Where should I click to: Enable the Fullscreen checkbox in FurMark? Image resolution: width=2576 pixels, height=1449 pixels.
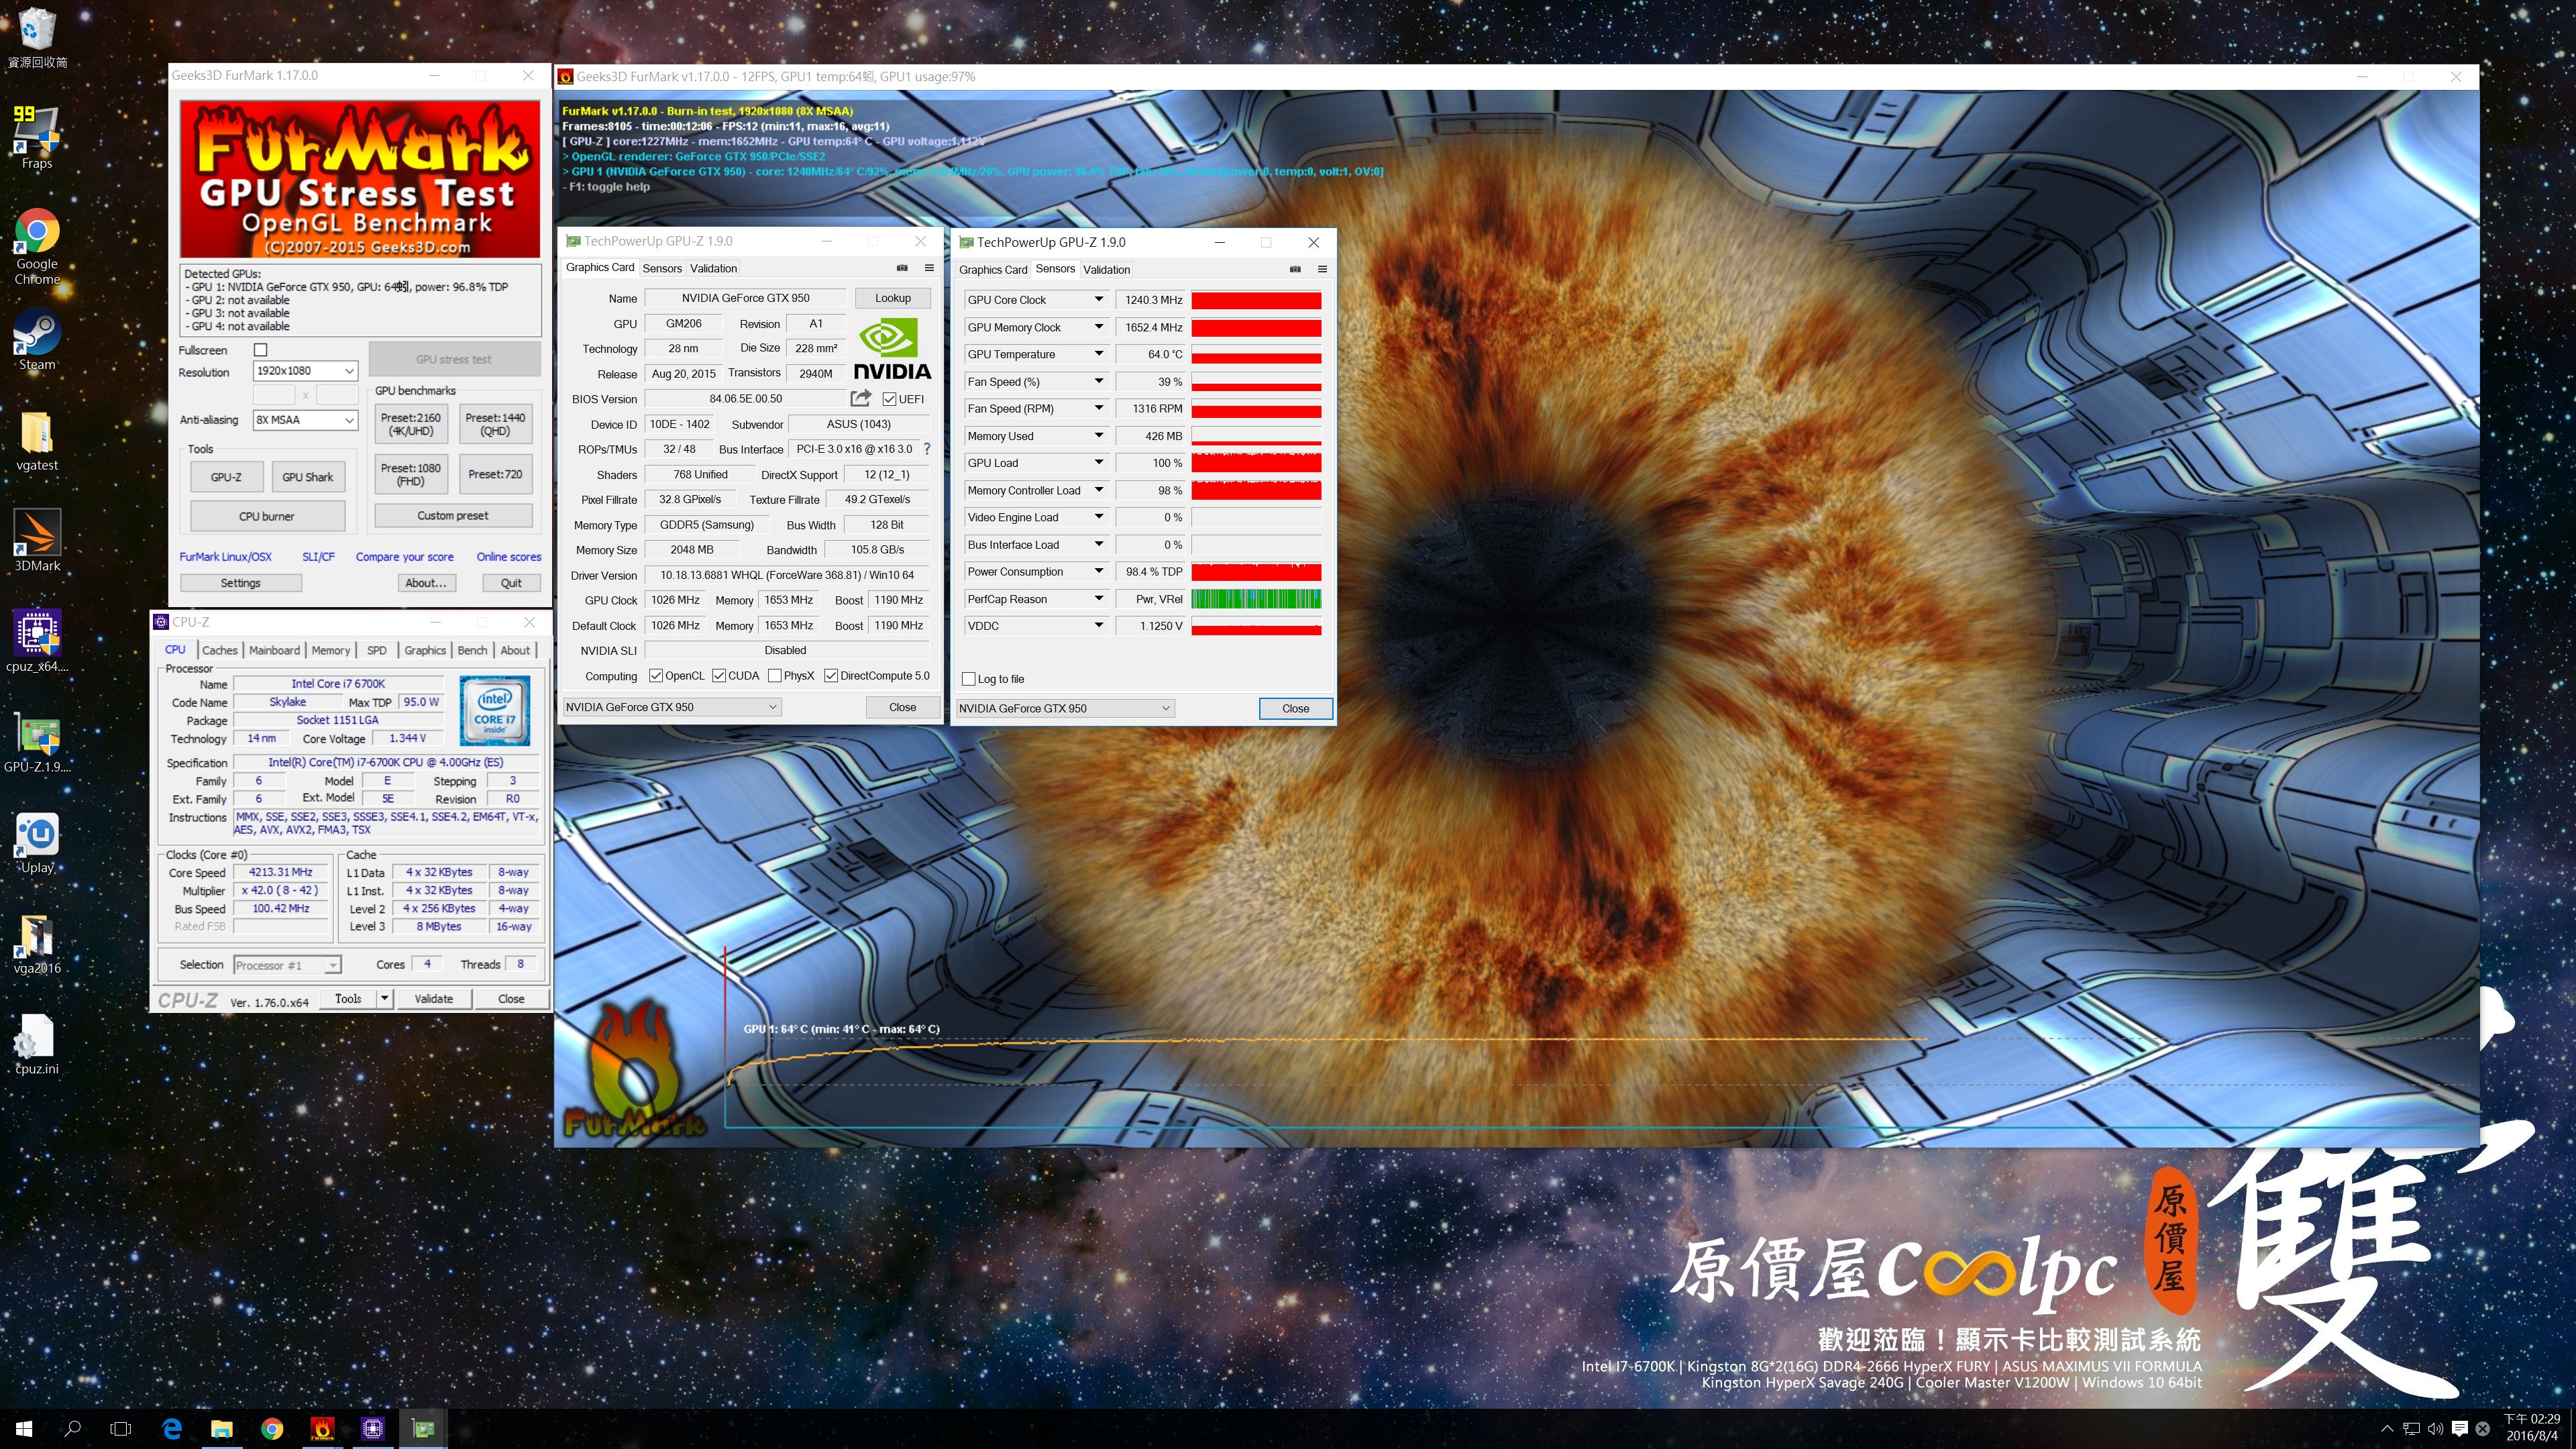tap(261, 350)
